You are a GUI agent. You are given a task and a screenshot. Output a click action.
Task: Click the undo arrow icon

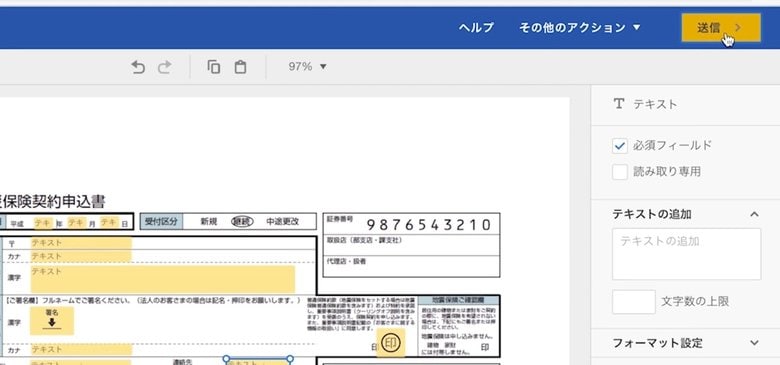(x=138, y=67)
